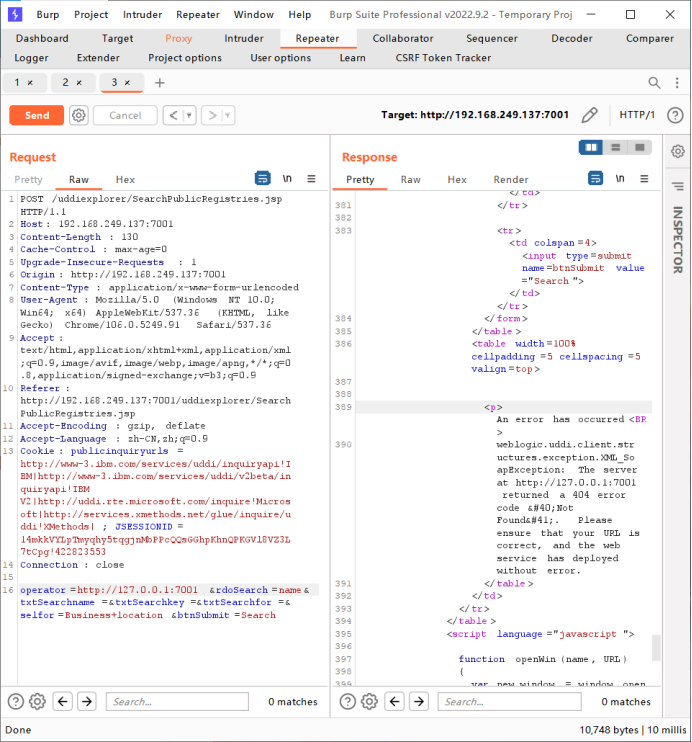Close Repeater tab 2
The image size is (692, 742).
pos(79,83)
